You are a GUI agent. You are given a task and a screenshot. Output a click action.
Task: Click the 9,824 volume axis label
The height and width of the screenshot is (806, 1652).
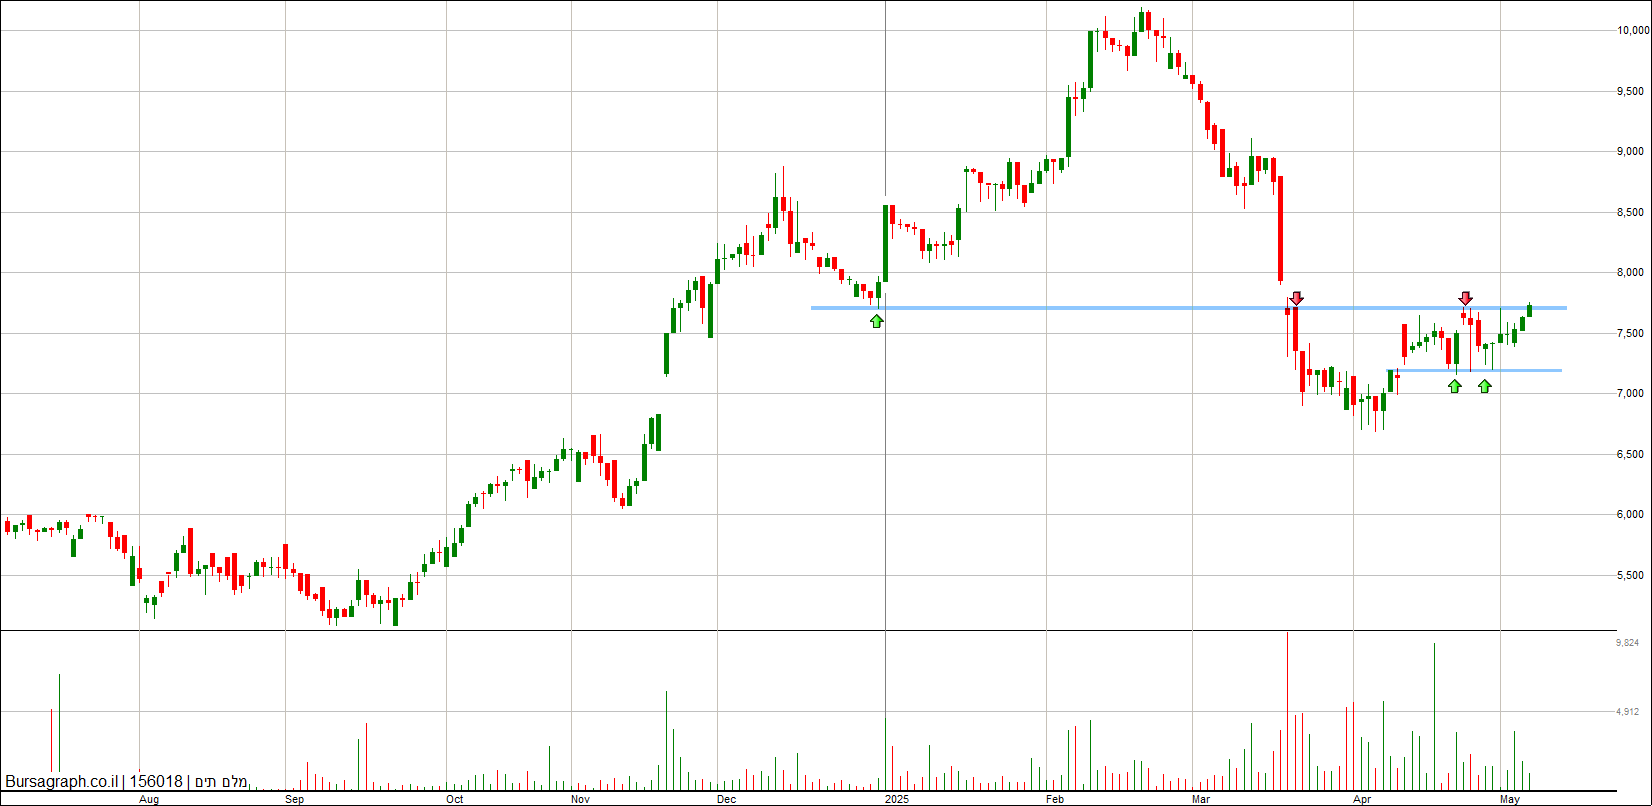[x=1627, y=643]
